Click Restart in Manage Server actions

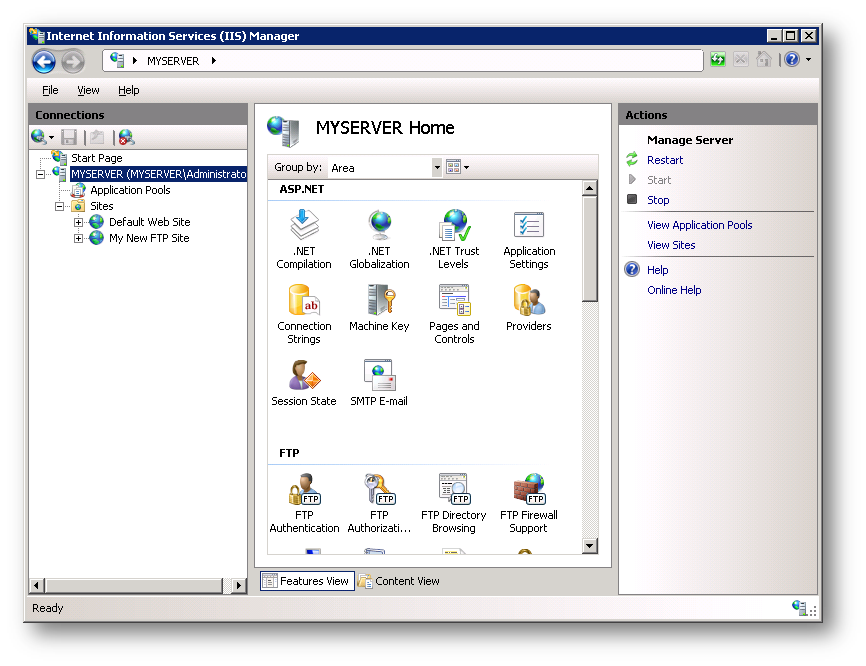point(665,160)
